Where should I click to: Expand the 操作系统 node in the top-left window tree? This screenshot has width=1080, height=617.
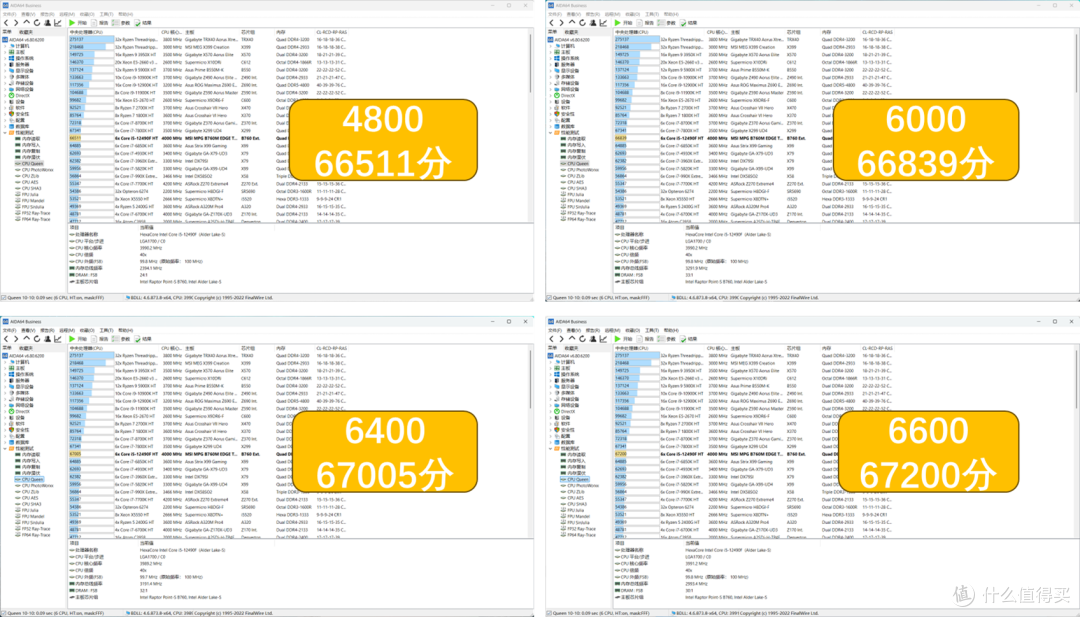[x=6, y=59]
